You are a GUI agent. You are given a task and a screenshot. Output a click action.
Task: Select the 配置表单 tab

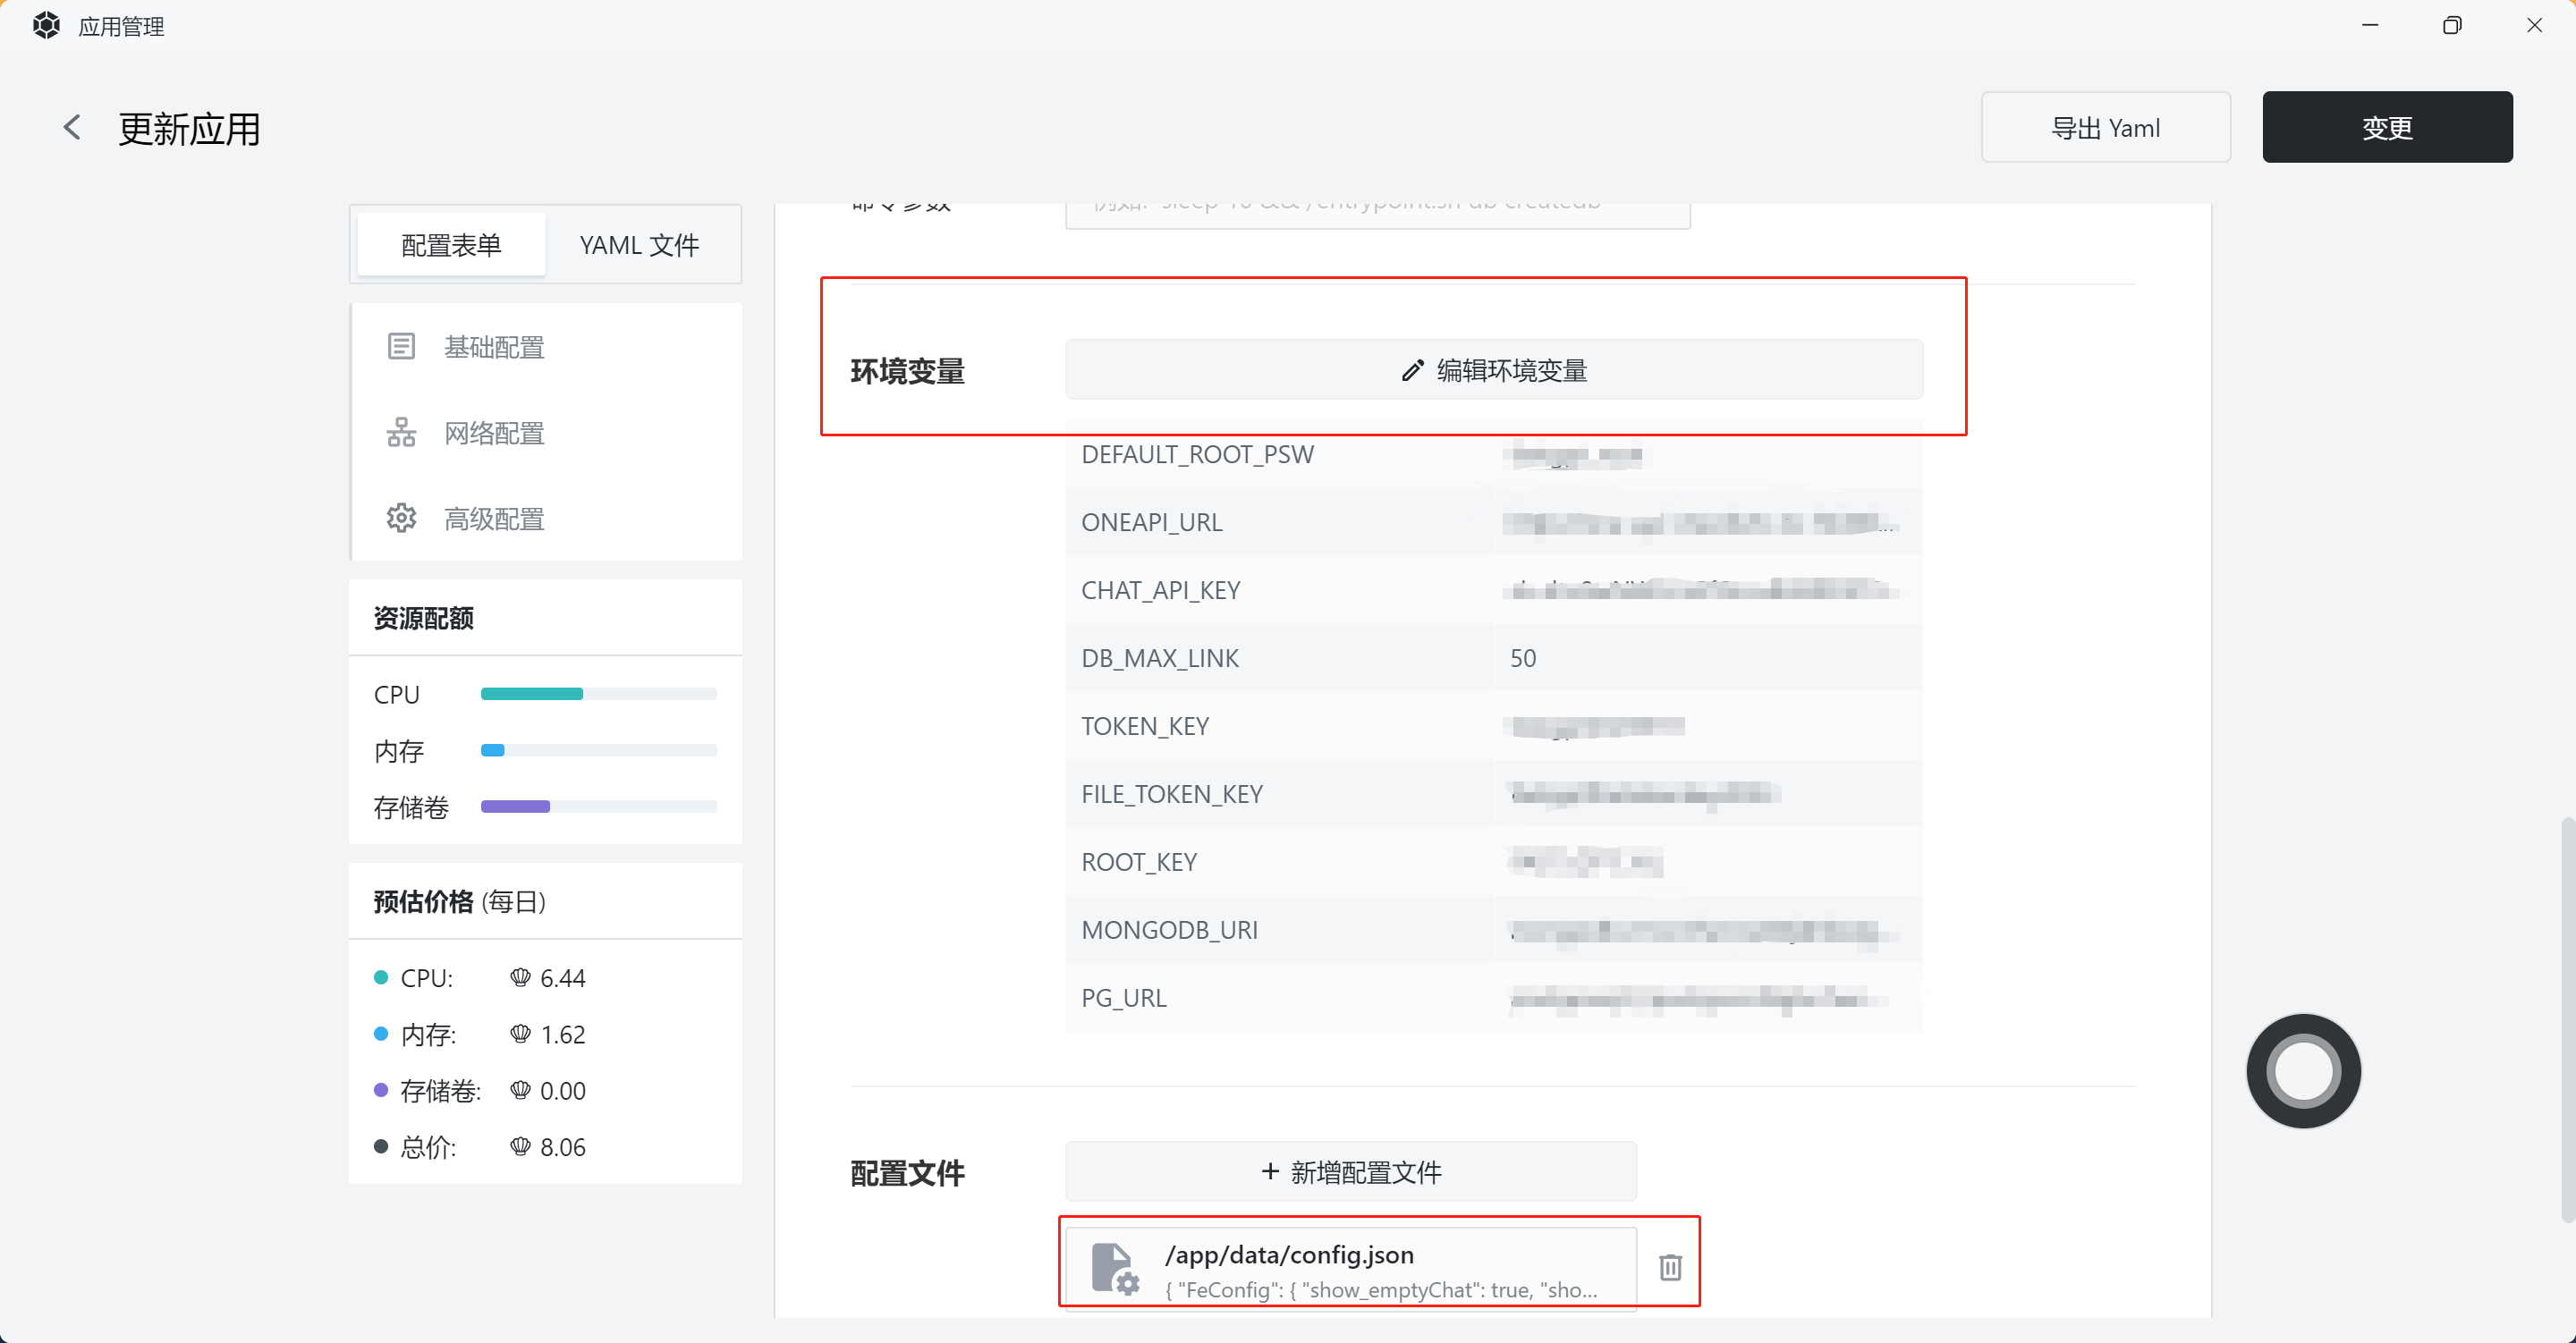[x=451, y=245]
